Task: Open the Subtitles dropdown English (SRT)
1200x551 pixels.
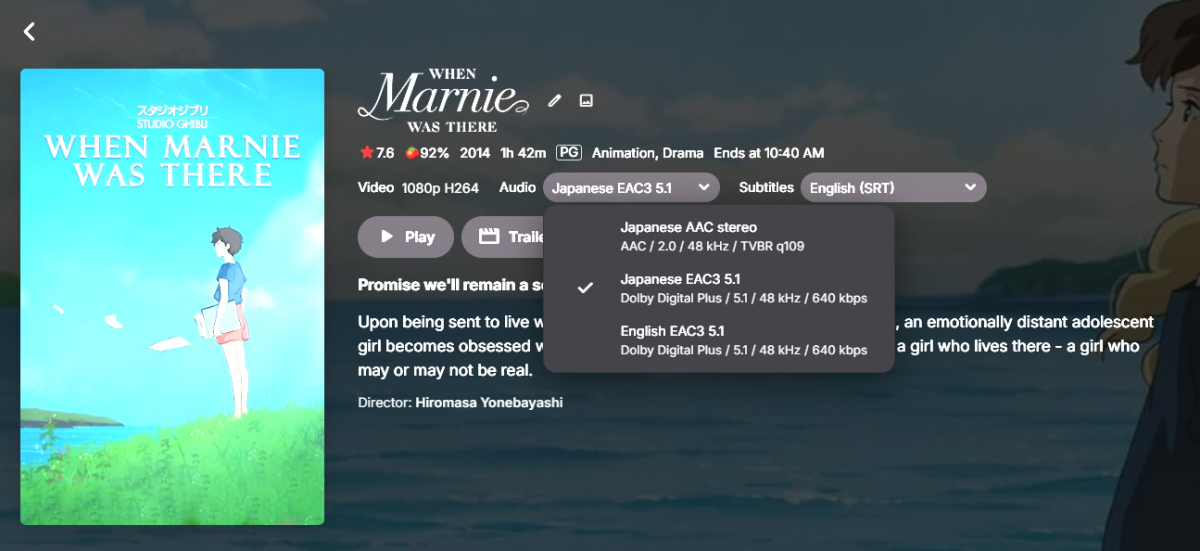Action: point(893,187)
